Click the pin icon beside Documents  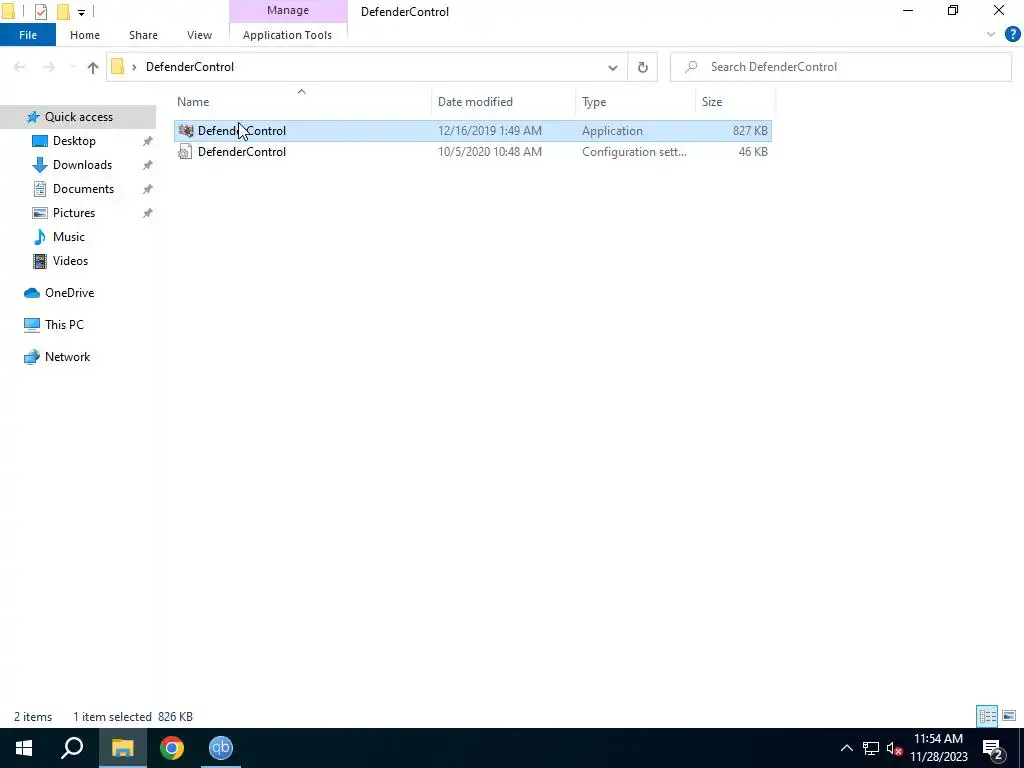point(148,189)
